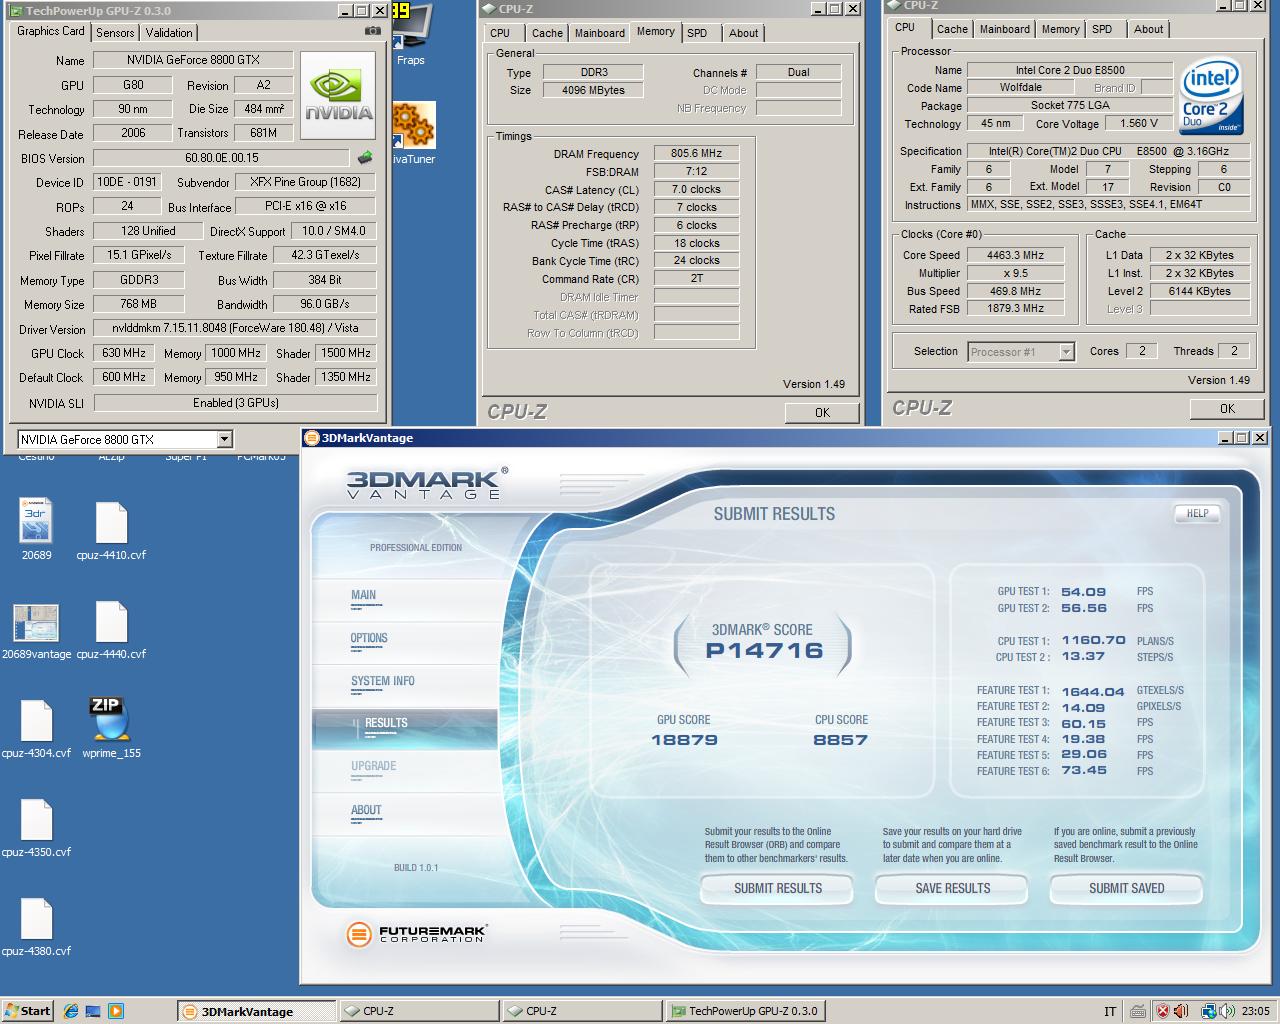The height and width of the screenshot is (1024, 1280).
Task: Open Mainboard tab in CPU-Z processor window
Action: [1004, 29]
